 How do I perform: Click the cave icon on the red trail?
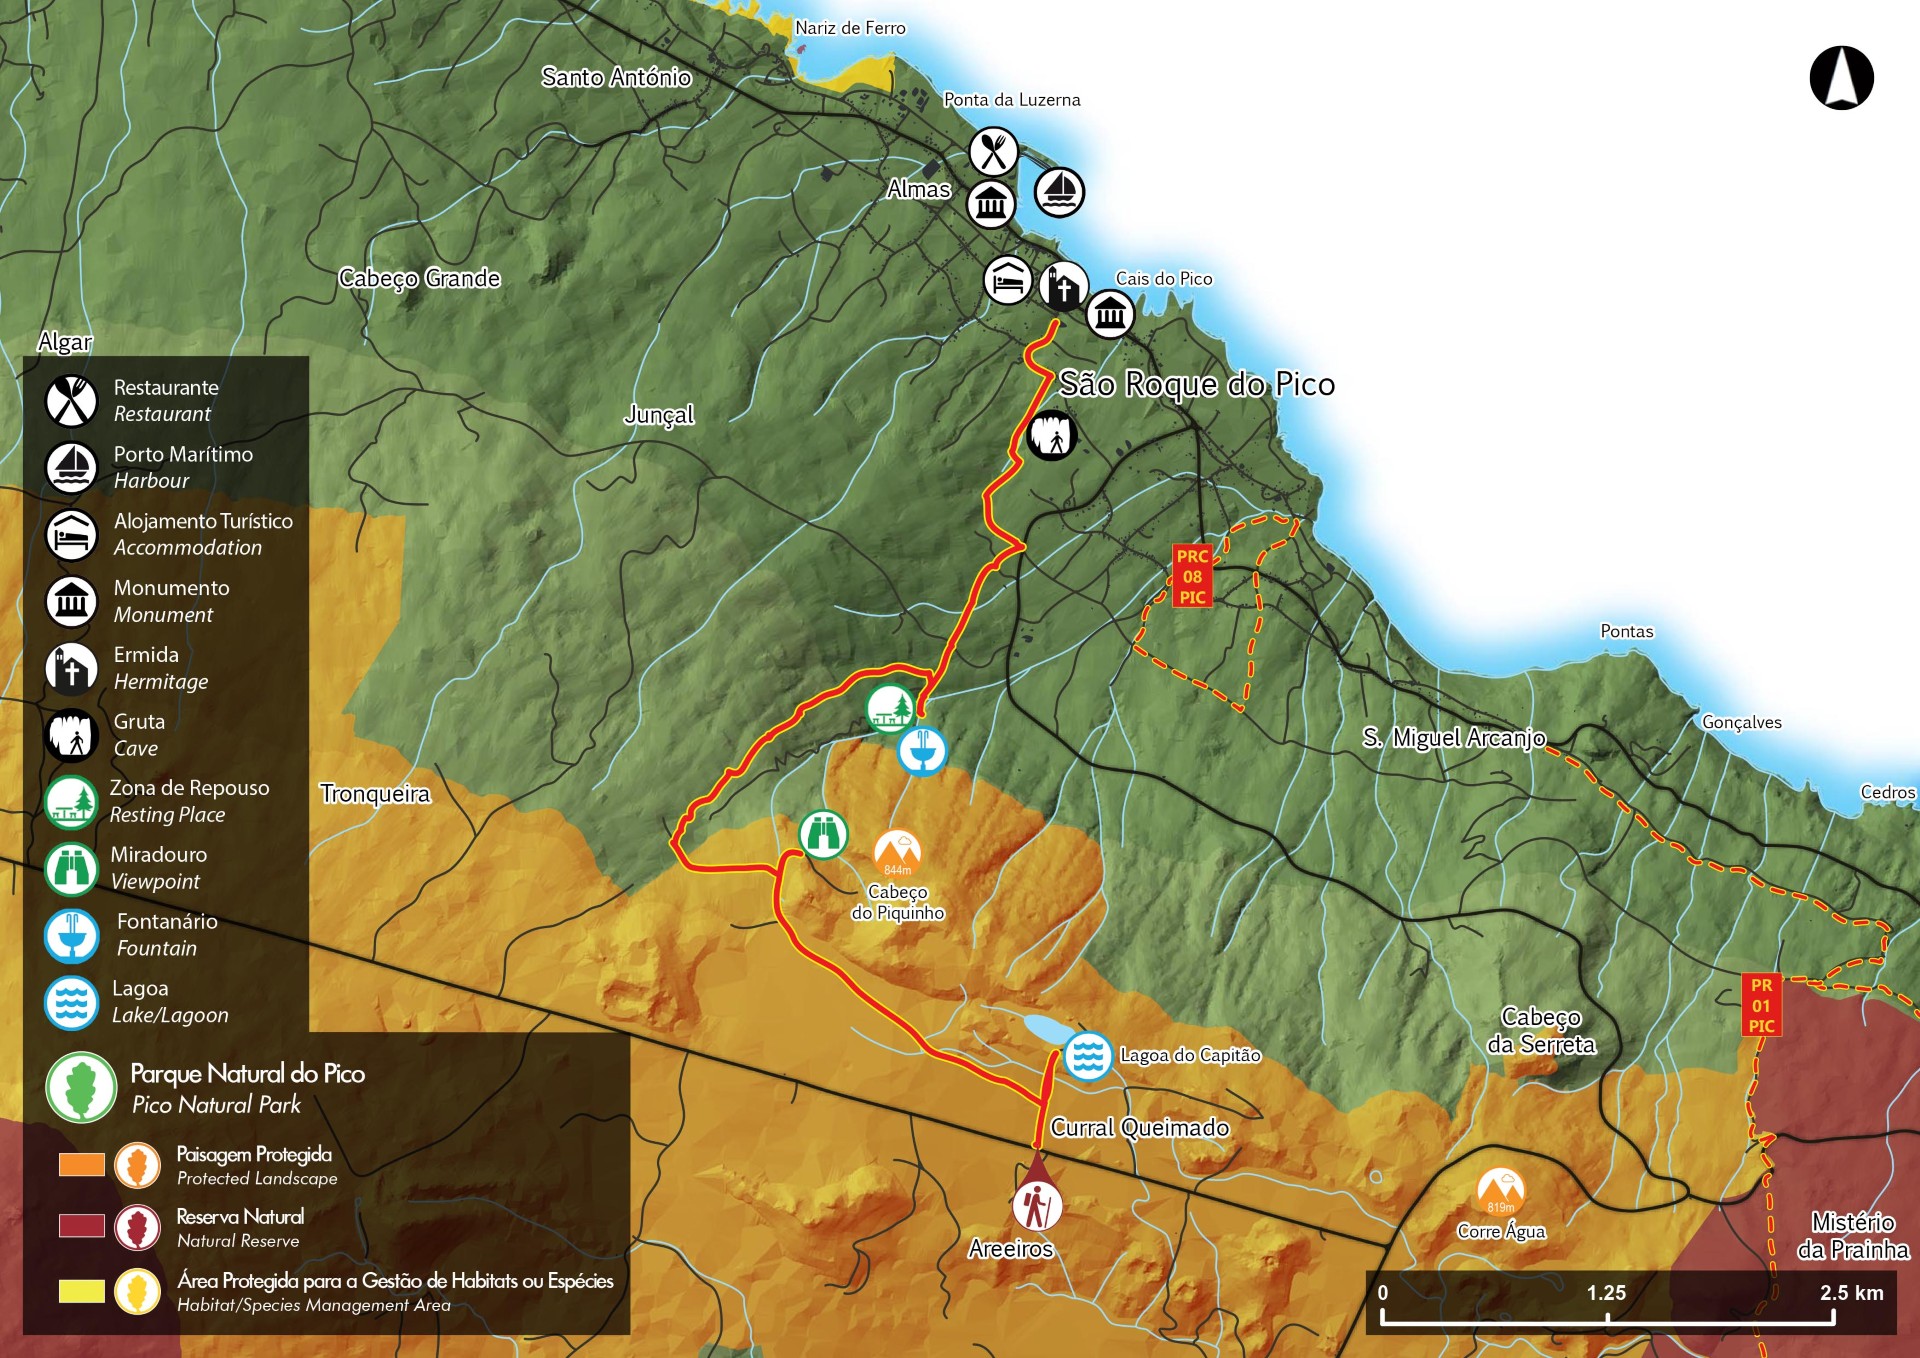coord(1051,435)
